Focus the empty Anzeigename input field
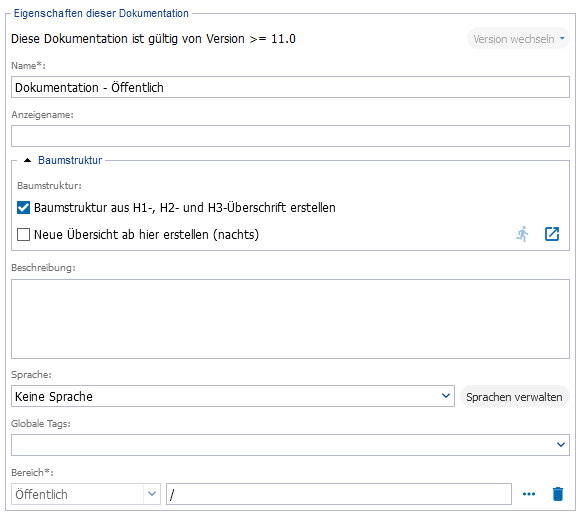The image size is (576, 514). point(290,136)
